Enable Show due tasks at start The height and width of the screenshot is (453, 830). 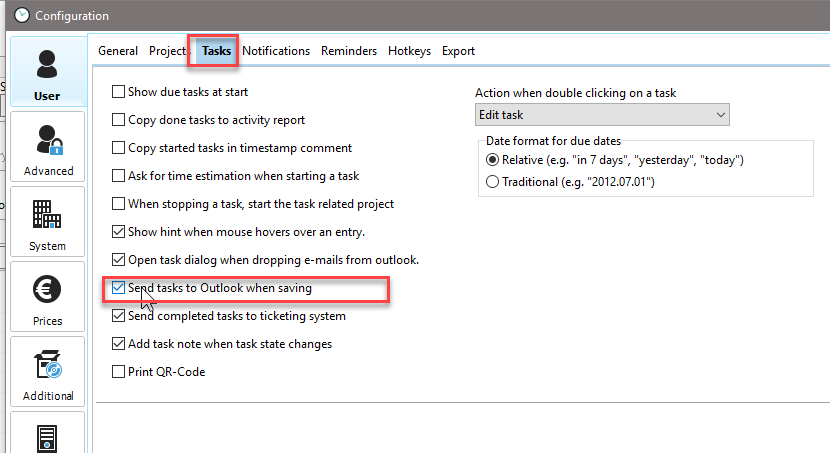[120, 92]
